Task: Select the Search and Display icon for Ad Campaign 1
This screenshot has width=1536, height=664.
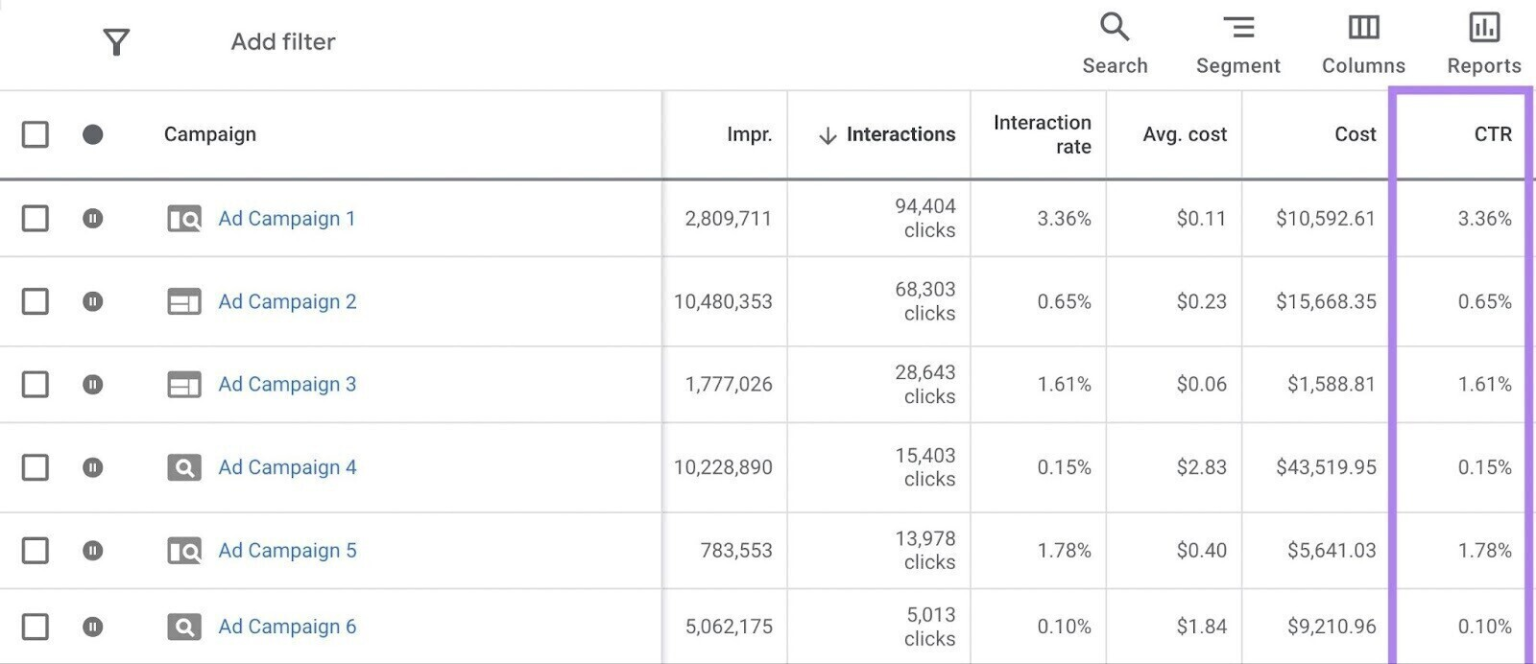Action: [x=184, y=218]
